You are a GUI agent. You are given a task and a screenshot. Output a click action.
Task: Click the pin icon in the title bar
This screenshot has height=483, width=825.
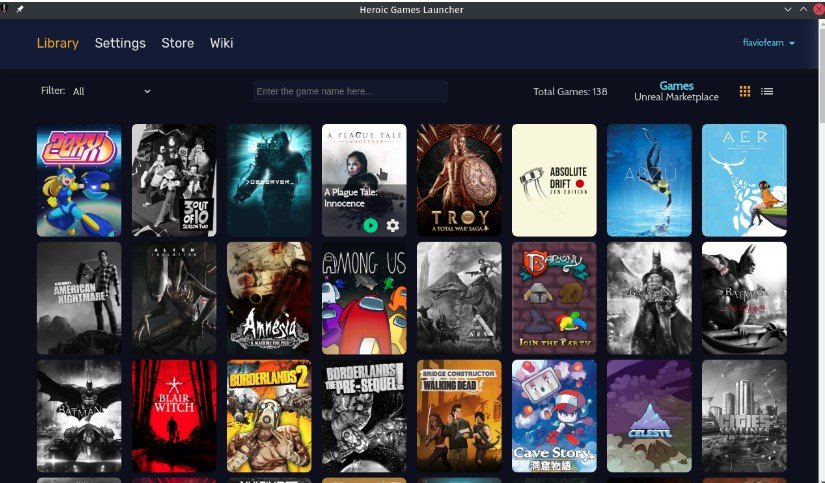pos(19,9)
